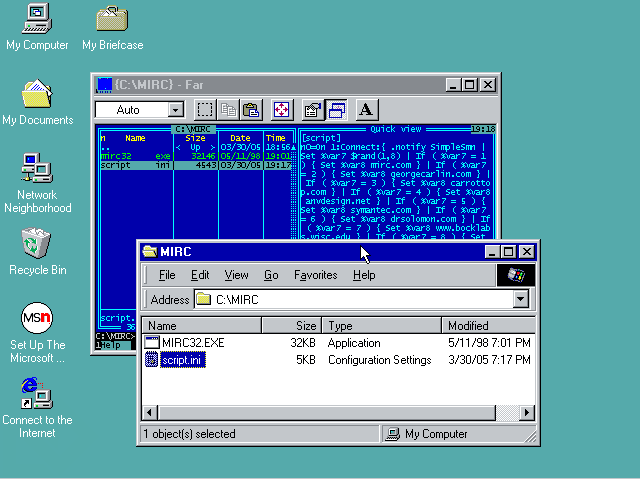Click the MIRC folder icon in title bar
Image resolution: width=640 pixels, height=480 pixels.
(x=150, y=251)
